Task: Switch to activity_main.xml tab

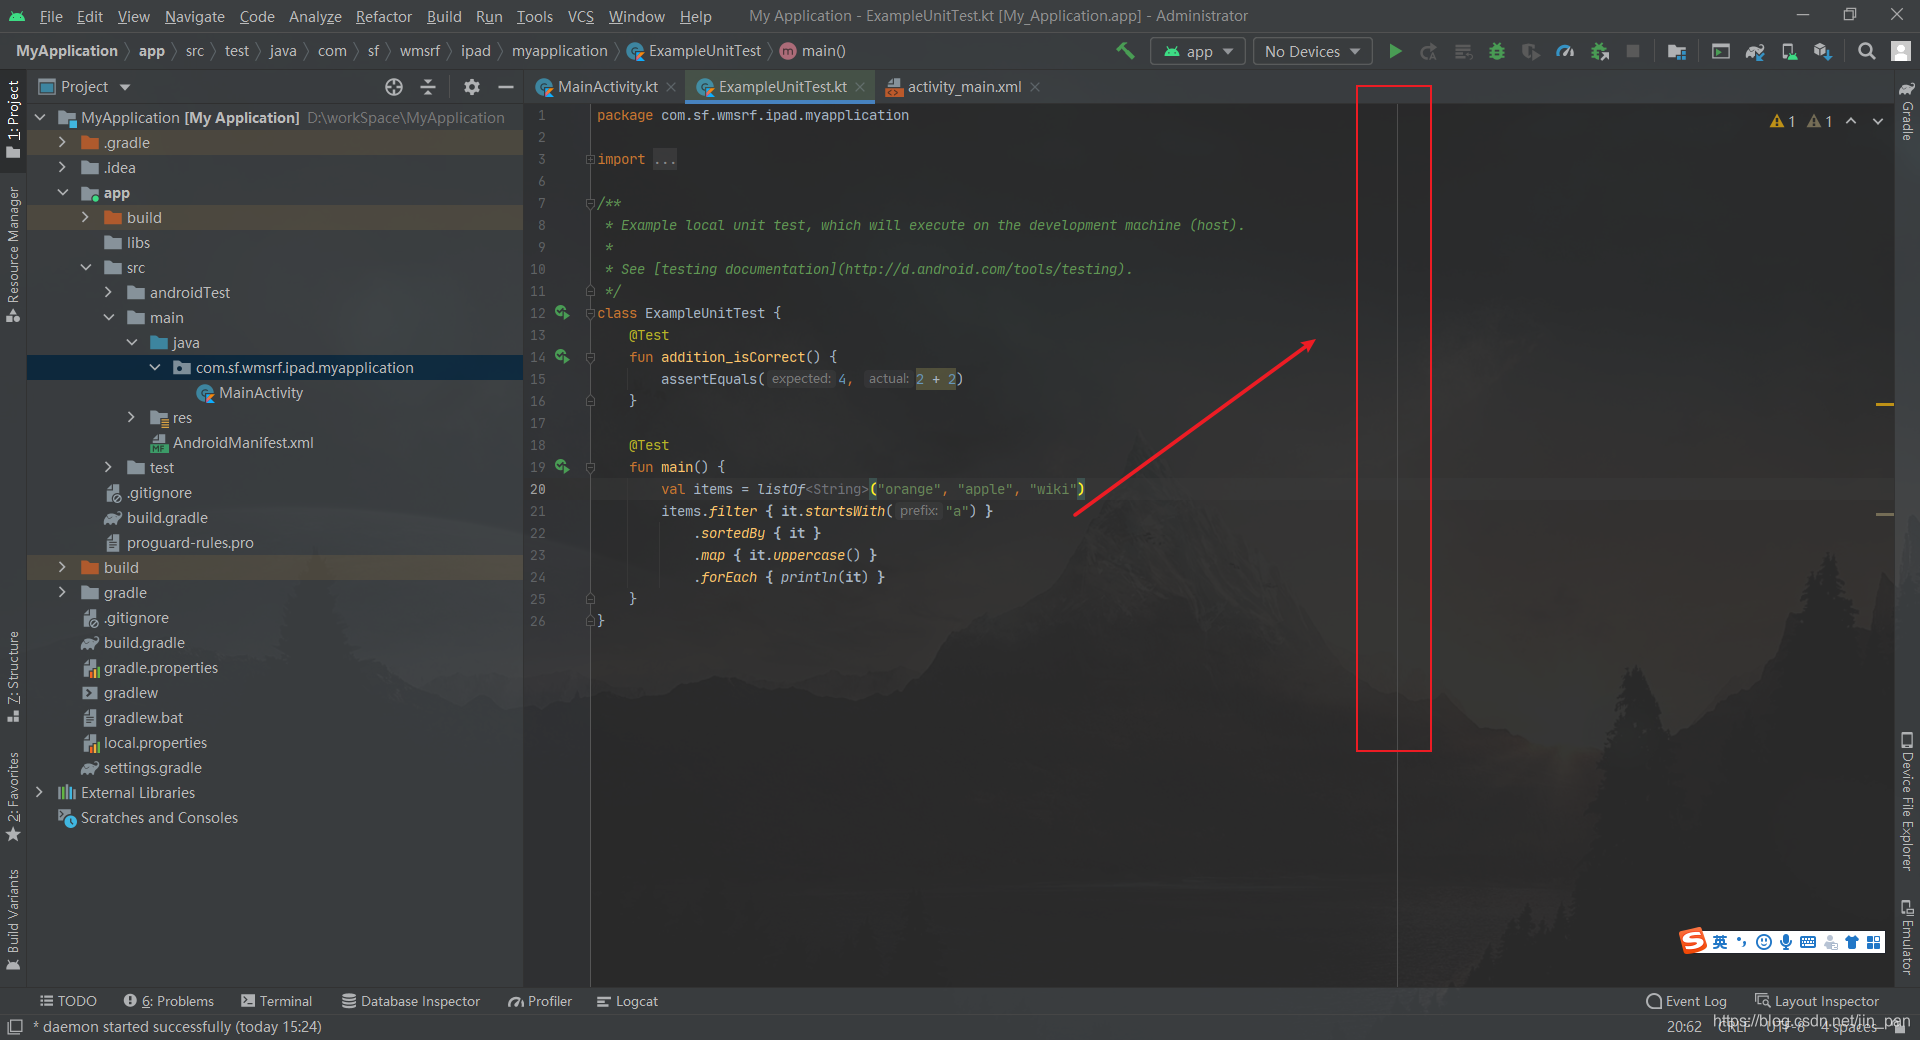Action: (964, 87)
